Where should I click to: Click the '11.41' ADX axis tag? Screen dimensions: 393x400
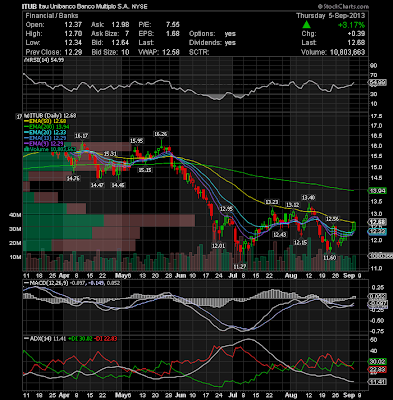pyautogui.click(x=377, y=382)
